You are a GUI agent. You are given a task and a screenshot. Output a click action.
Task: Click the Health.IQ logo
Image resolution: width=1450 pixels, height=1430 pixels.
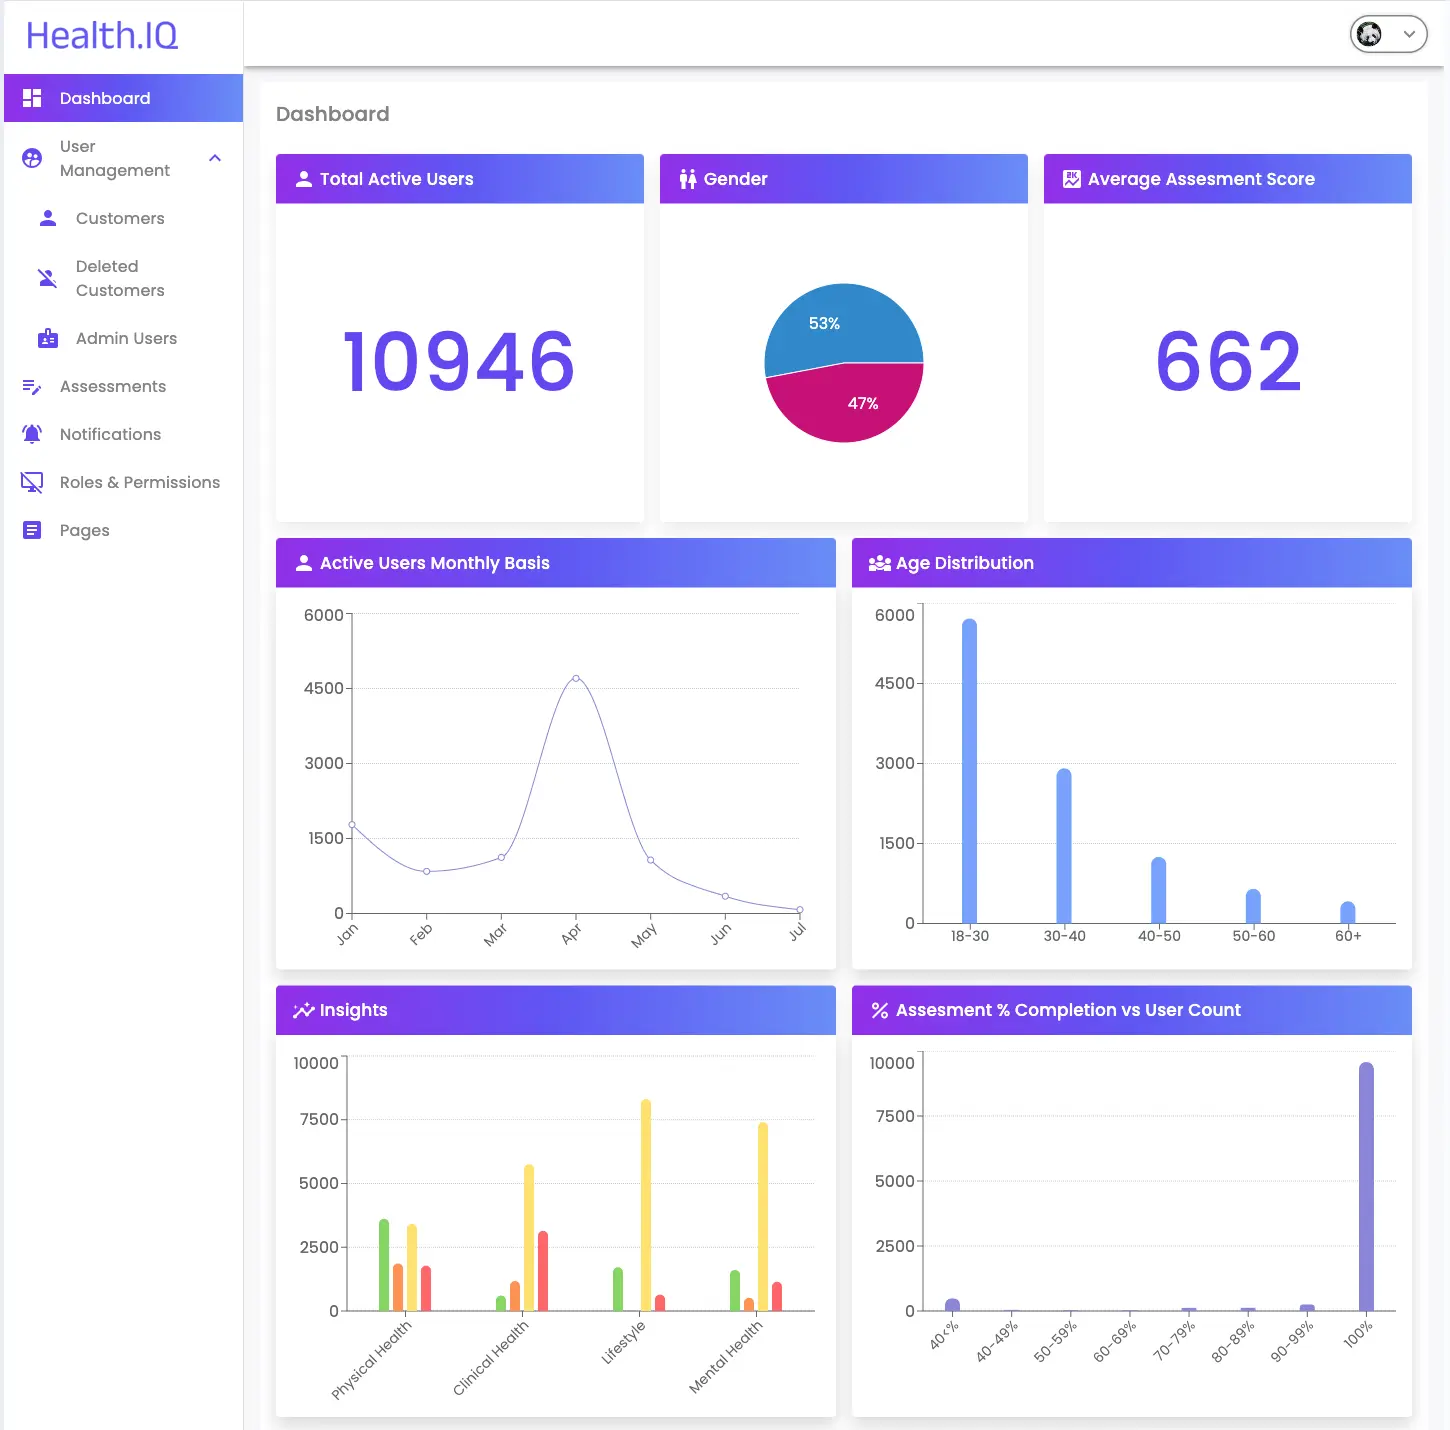[102, 36]
